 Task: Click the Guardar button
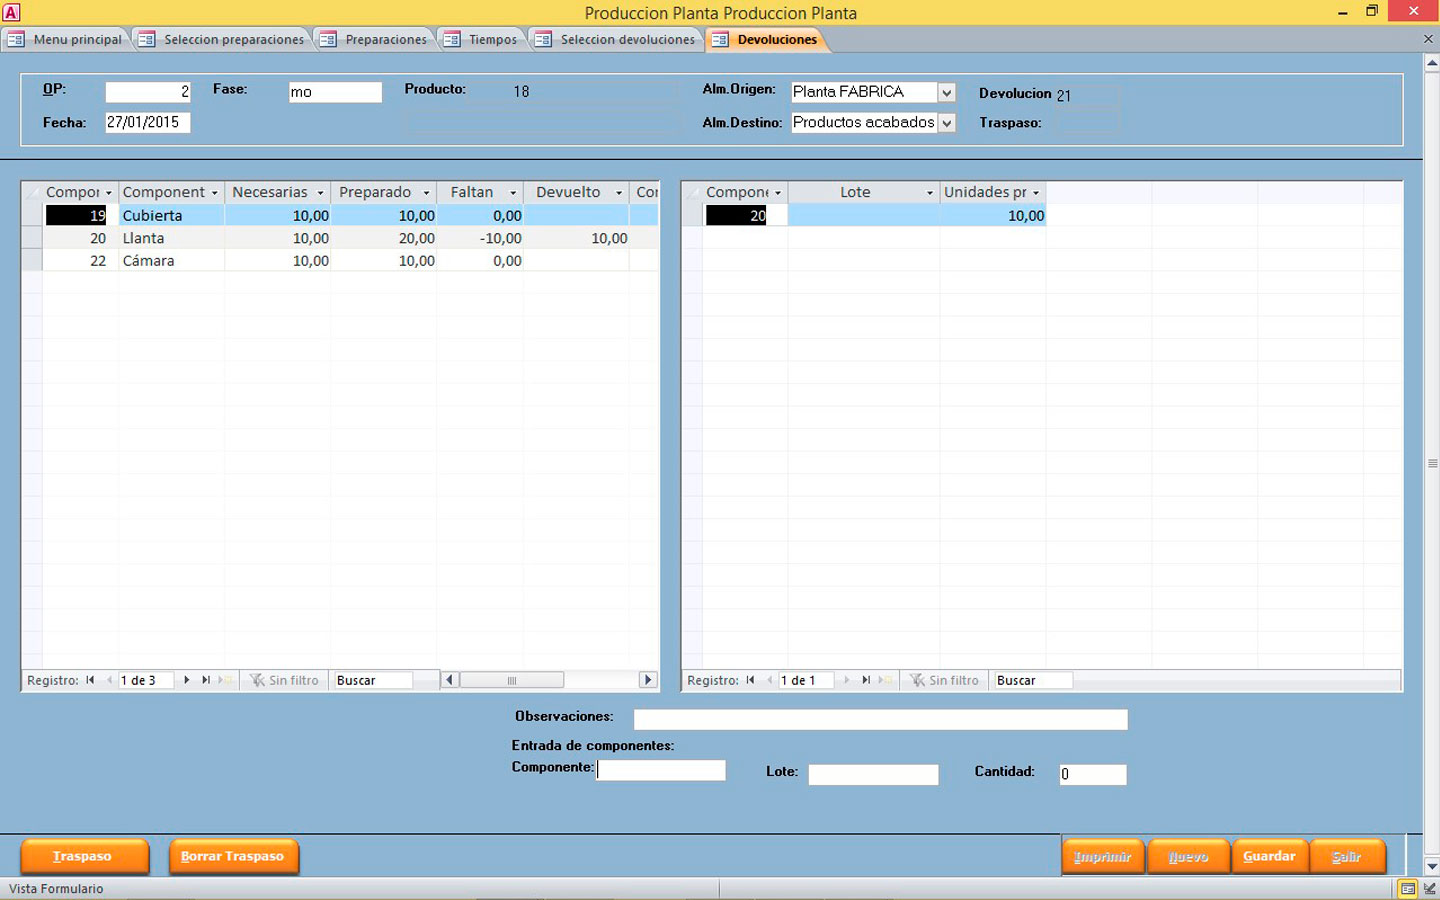point(1269,857)
